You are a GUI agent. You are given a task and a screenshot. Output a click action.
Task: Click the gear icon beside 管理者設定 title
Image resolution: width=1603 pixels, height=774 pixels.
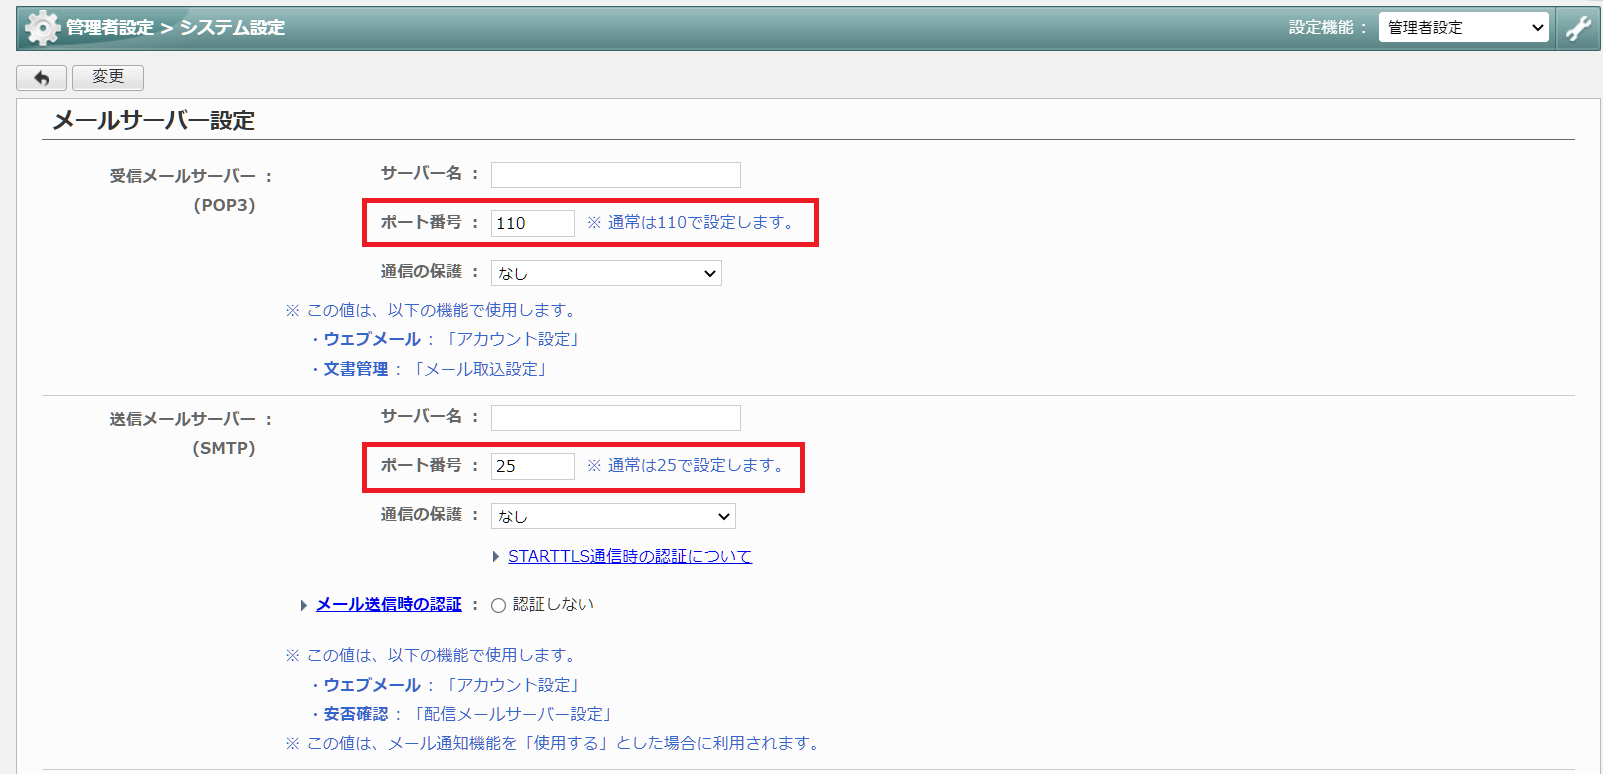(x=42, y=28)
